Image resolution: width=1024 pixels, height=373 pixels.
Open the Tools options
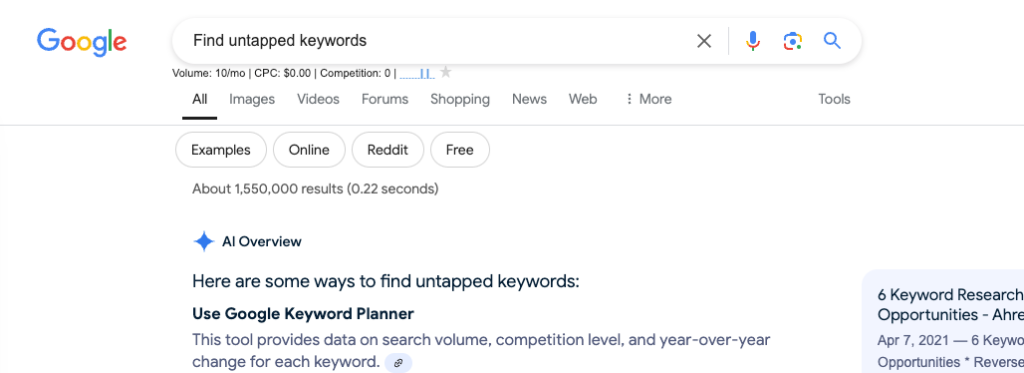point(834,99)
